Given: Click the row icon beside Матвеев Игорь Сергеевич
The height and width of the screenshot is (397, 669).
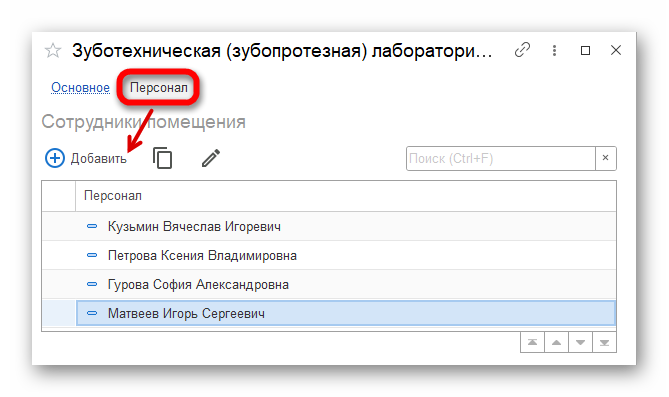Looking at the screenshot, I should click(92, 313).
